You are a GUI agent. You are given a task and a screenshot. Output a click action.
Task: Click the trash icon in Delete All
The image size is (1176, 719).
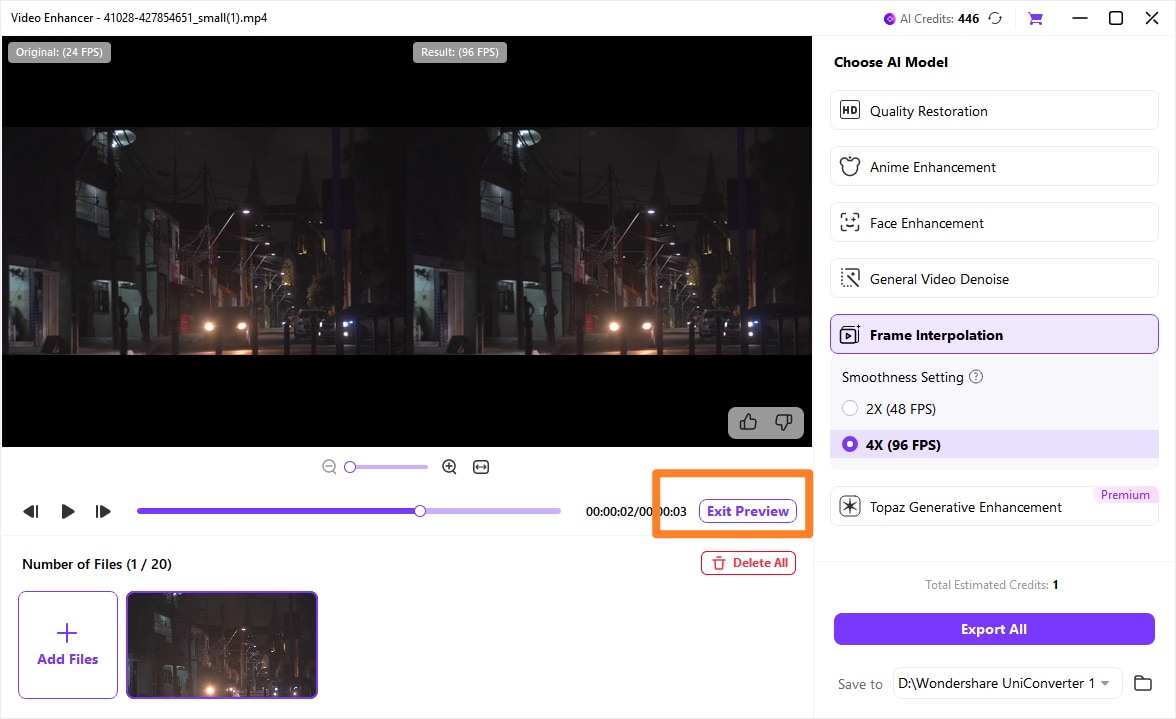pos(718,563)
